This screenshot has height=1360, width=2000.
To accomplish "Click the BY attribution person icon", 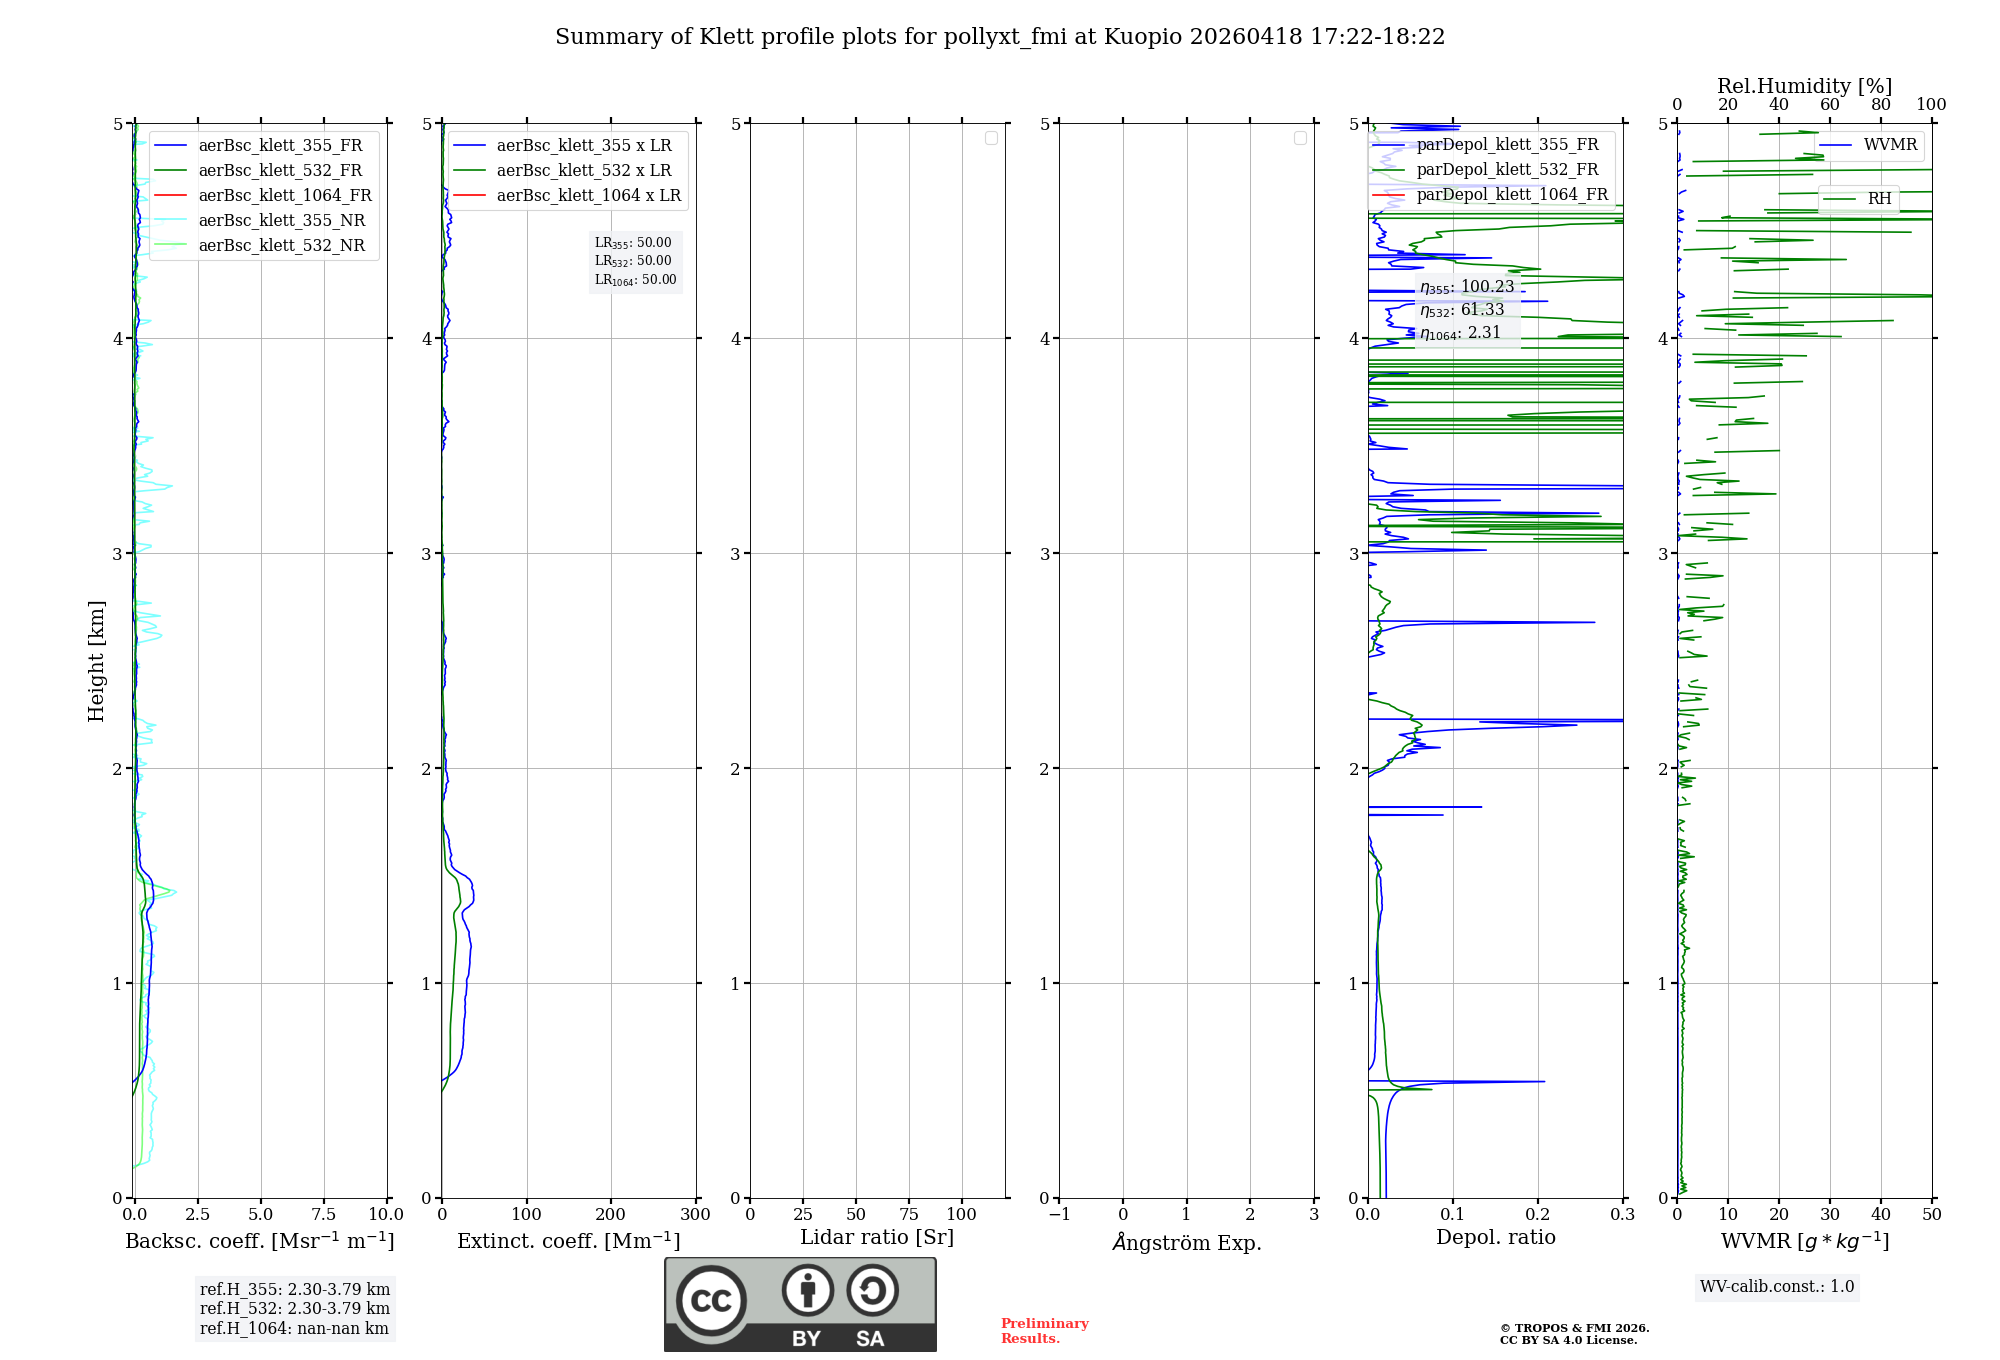I will tap(807, 1290).
